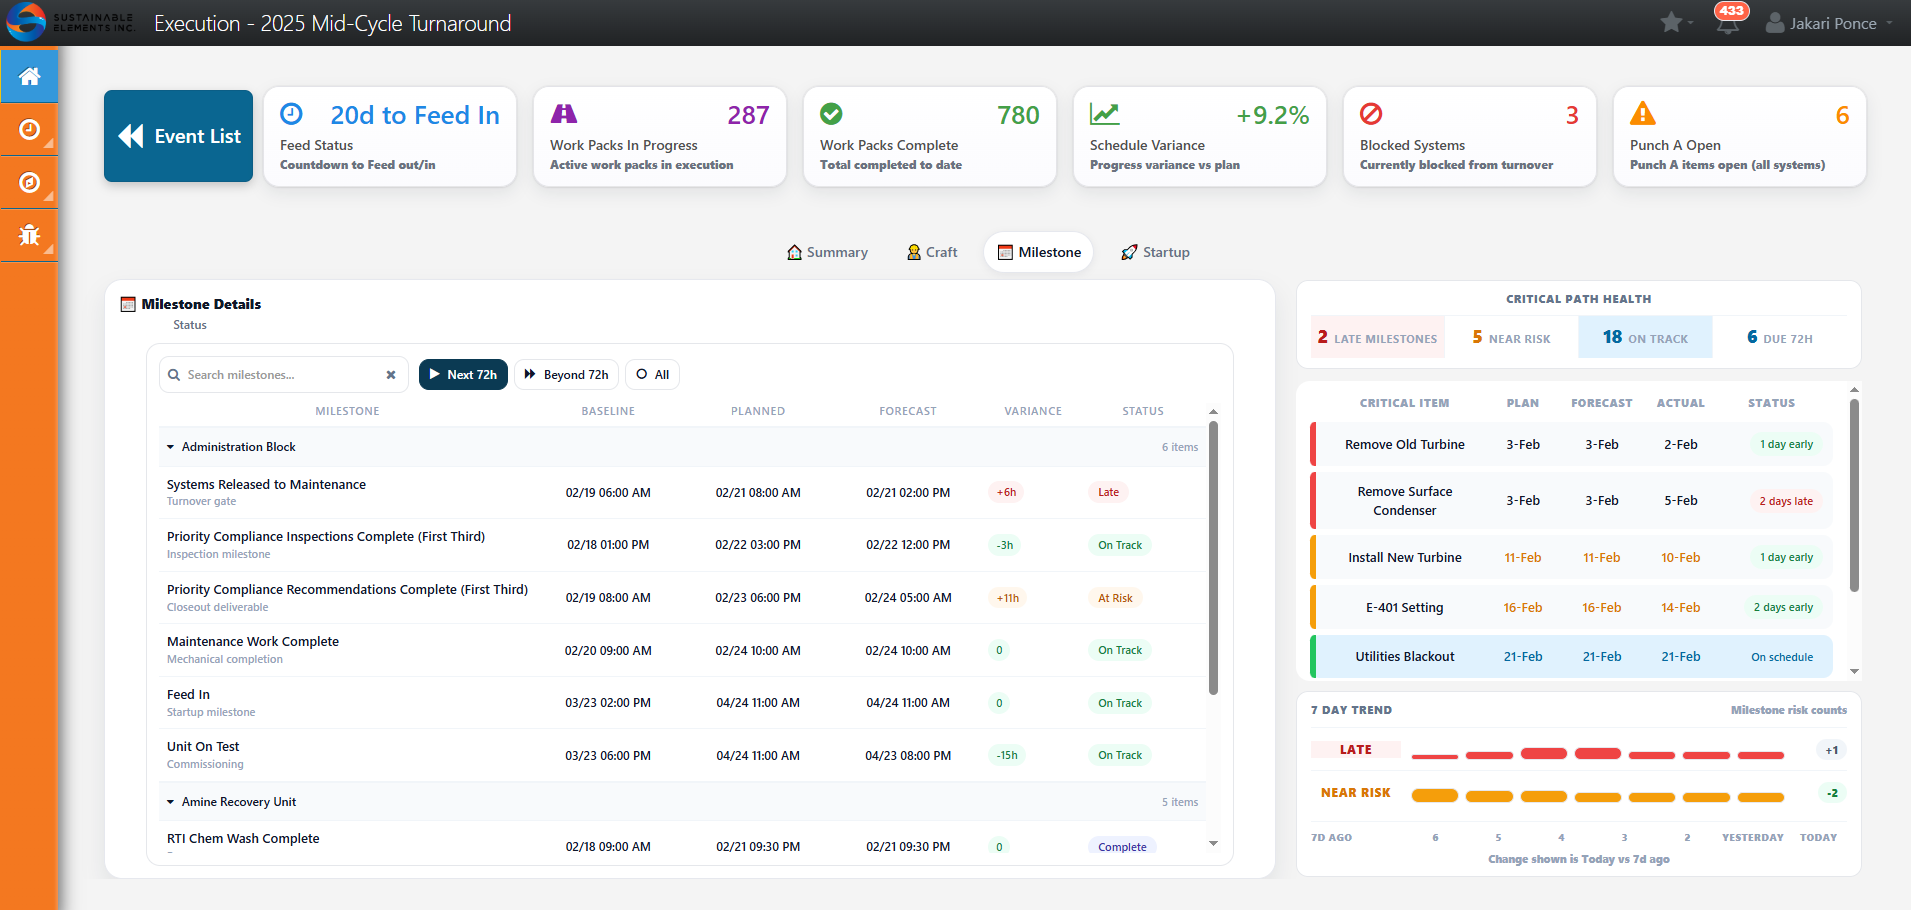Screen dimensions: 1911x910
Task: Switch to the Summary tab
Action: [827, 252]
